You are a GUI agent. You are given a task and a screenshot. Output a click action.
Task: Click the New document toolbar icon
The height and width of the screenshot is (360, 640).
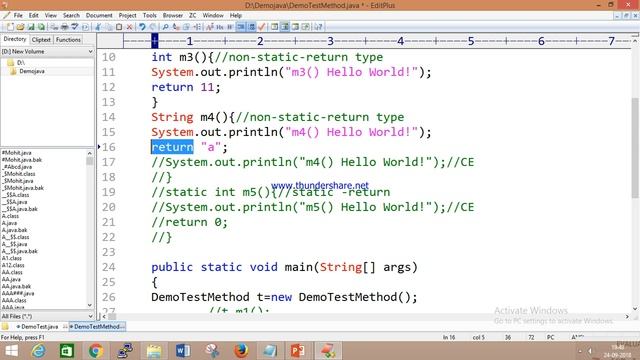(9, 27)
